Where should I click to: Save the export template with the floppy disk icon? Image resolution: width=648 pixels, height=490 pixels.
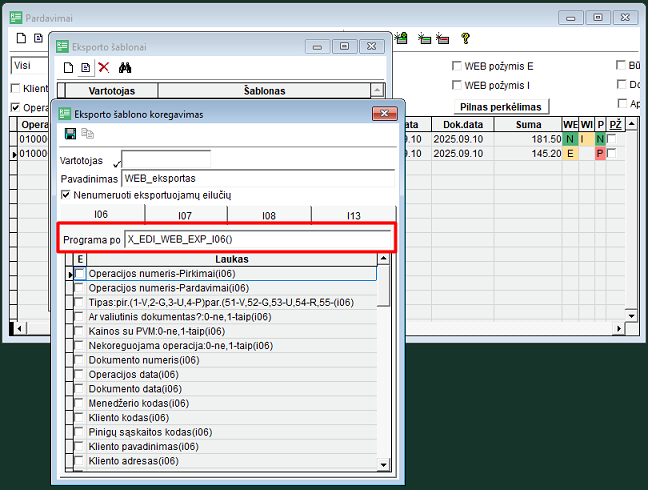click(x=70, y=133)
